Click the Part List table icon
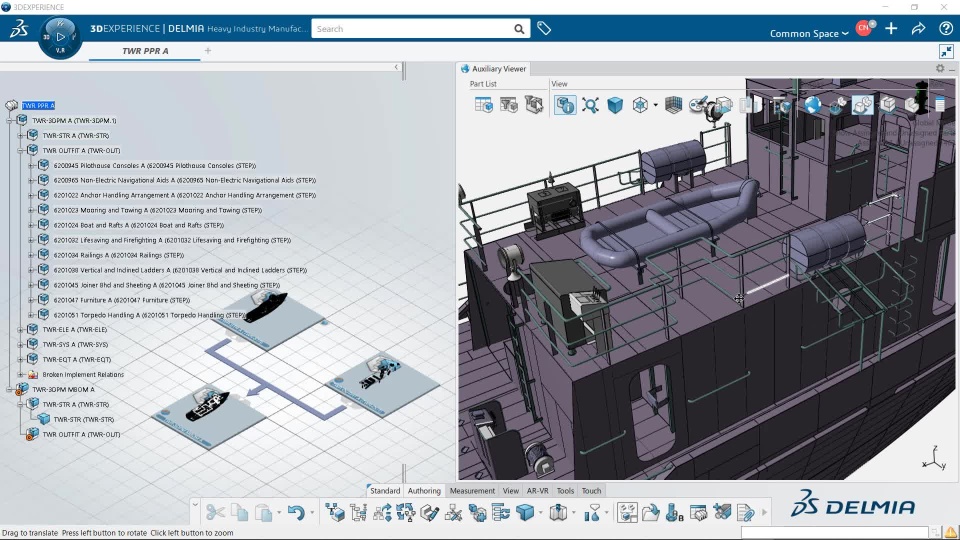The height and width of the screenshot is (540, 960). point(484,105)
